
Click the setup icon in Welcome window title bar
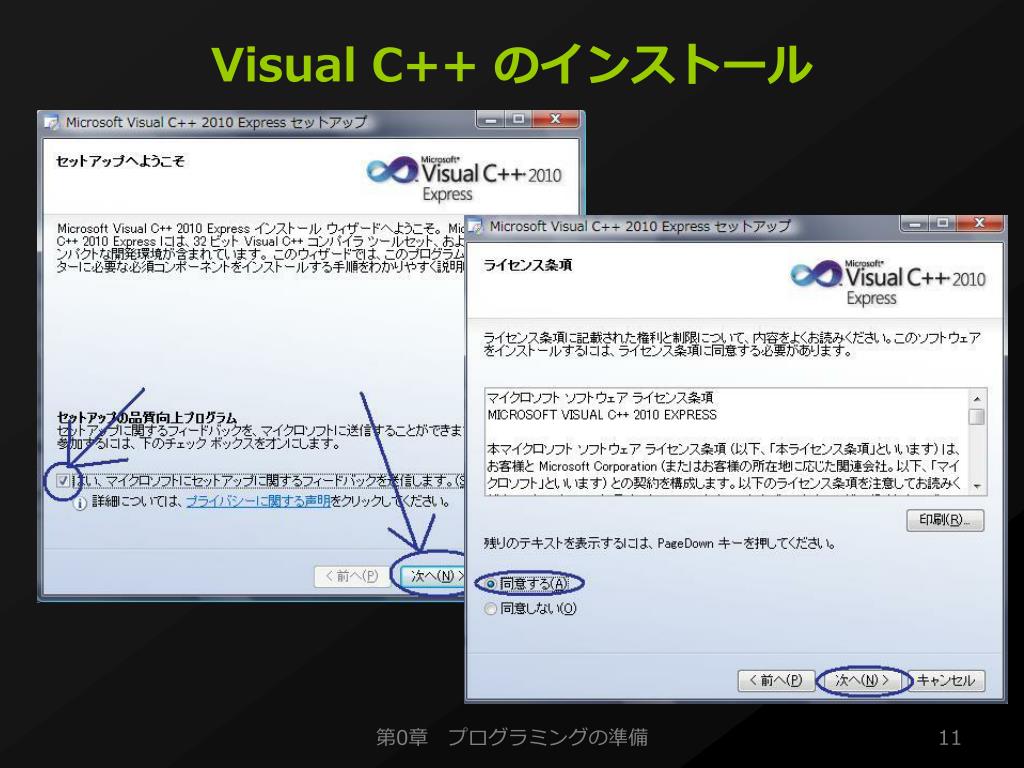51,122
